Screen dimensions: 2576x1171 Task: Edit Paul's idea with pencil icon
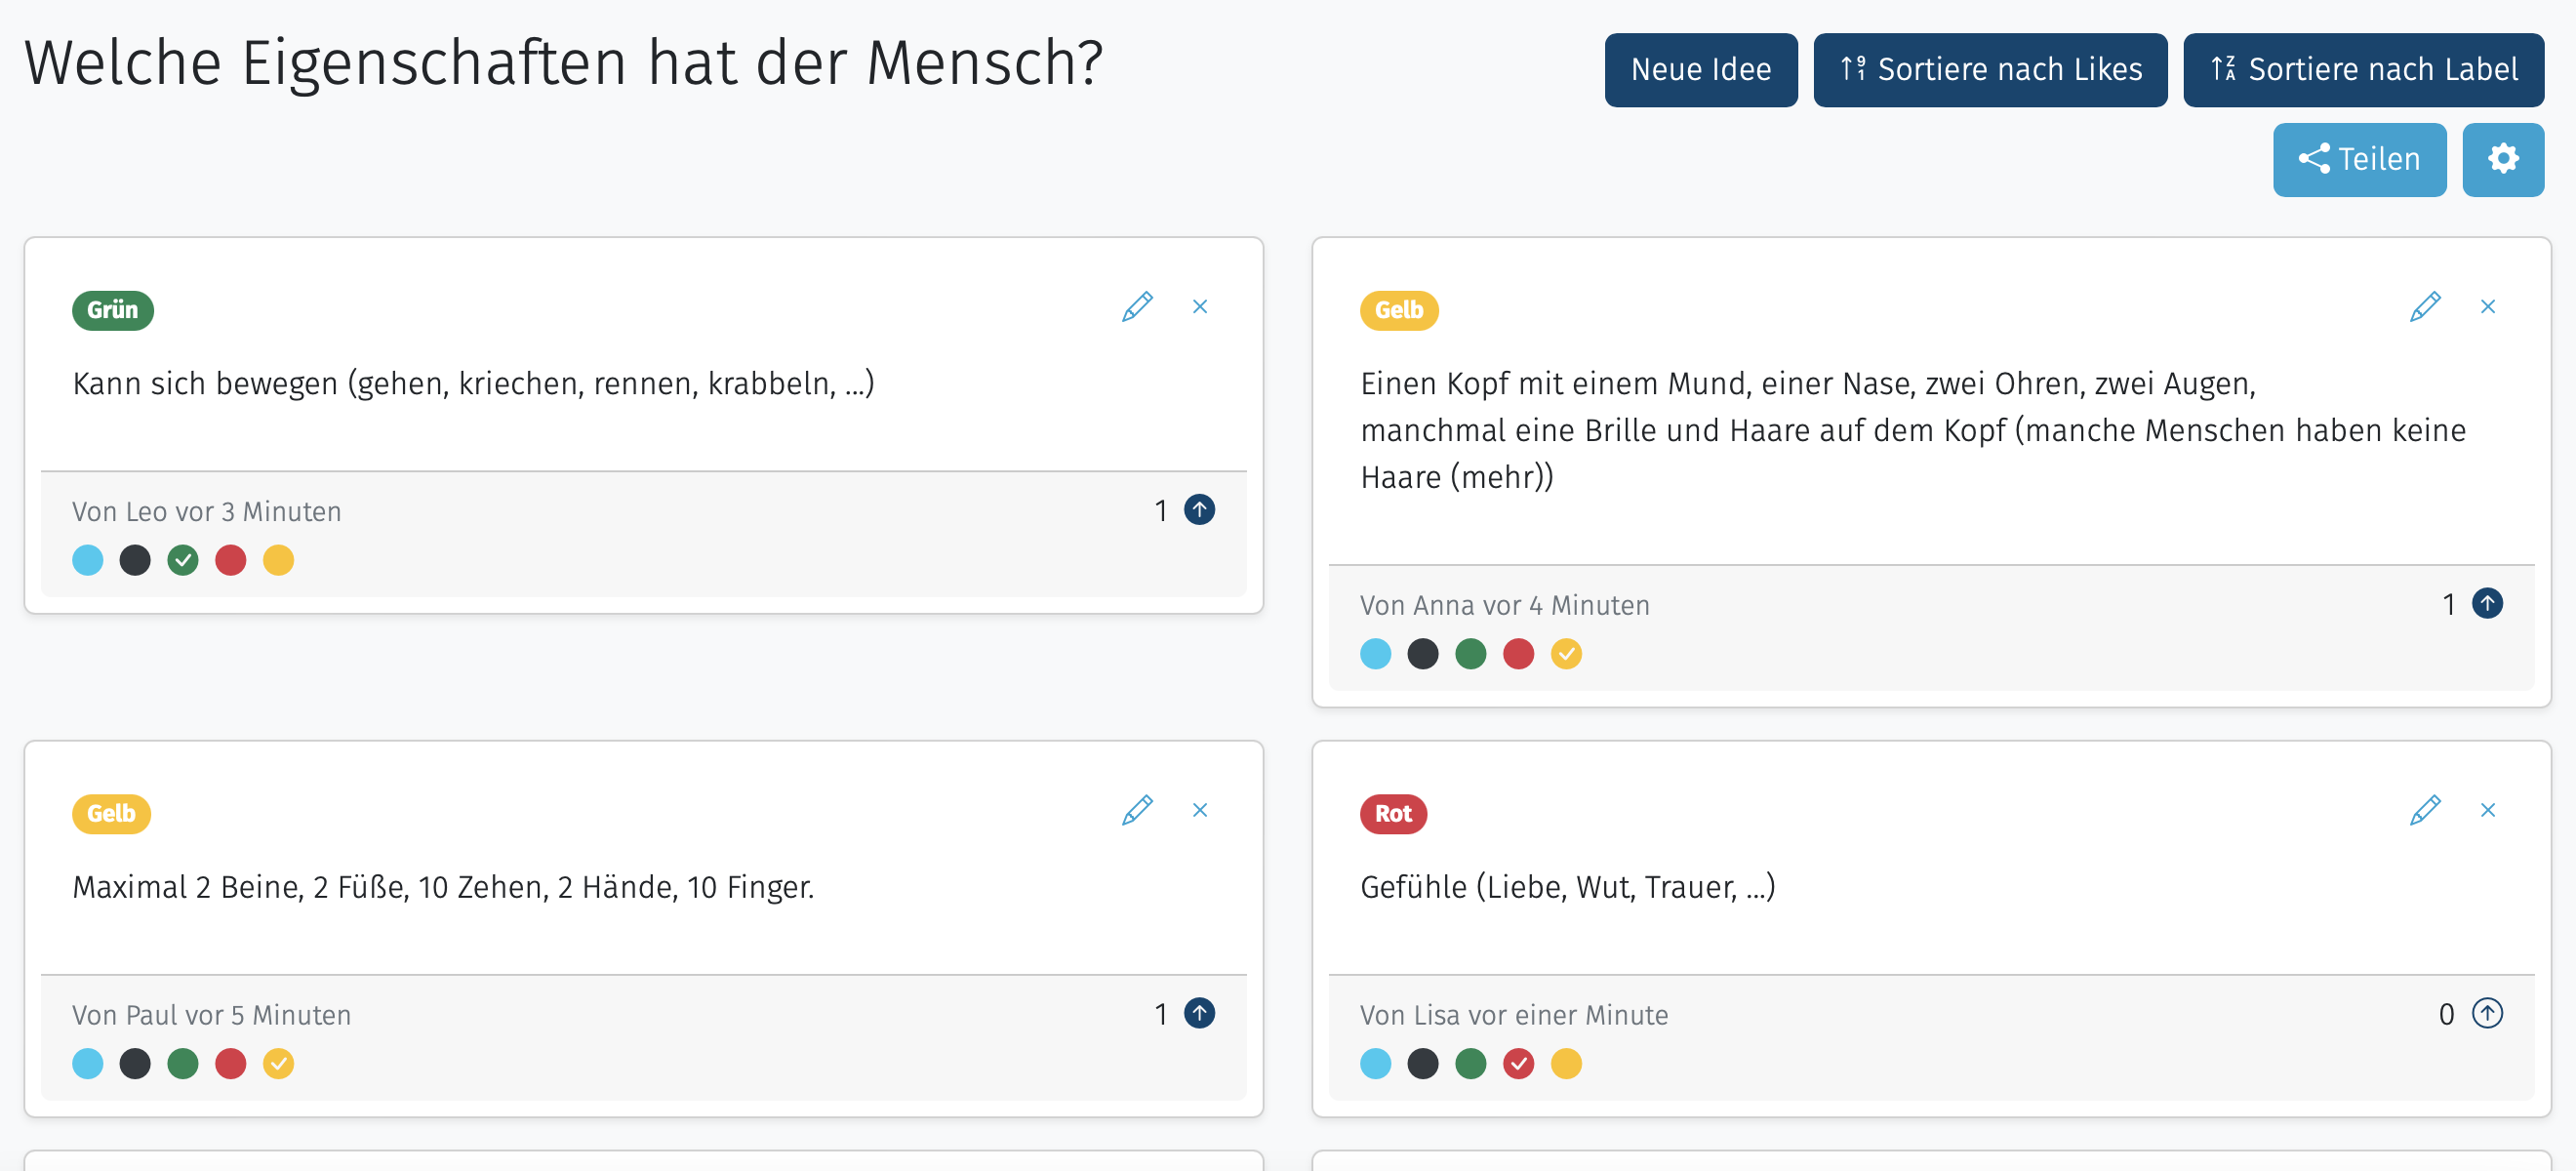tap(1137, 810)
